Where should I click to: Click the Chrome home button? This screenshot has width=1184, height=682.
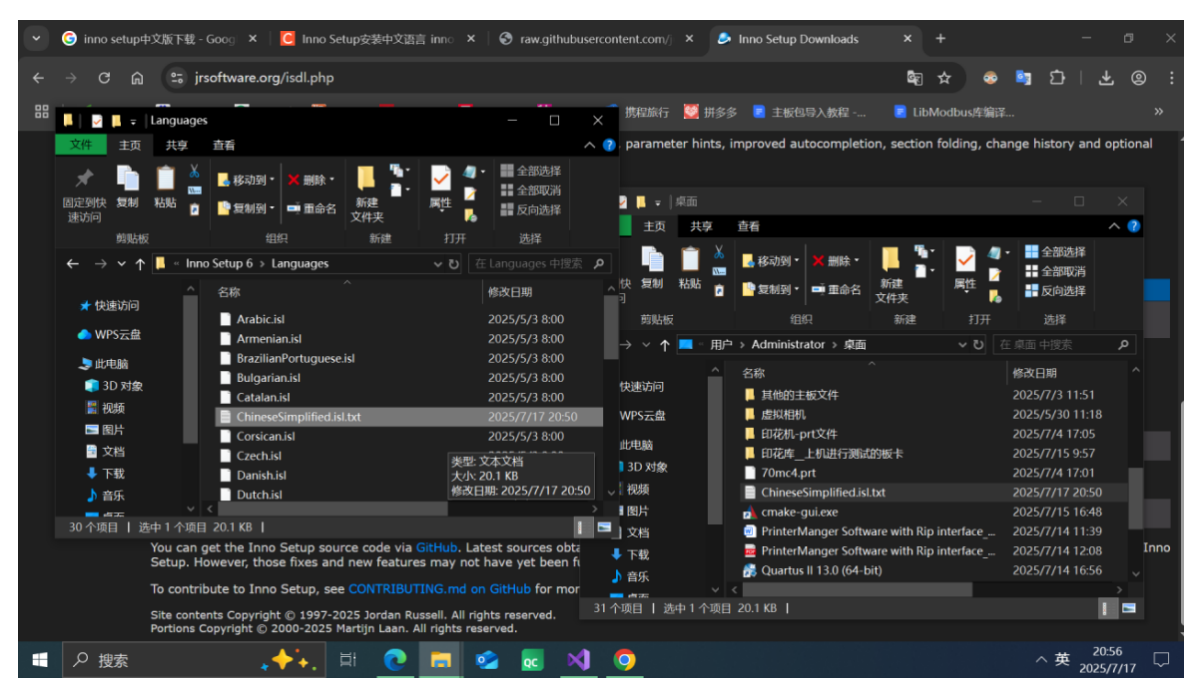click(x=137, y=78)
